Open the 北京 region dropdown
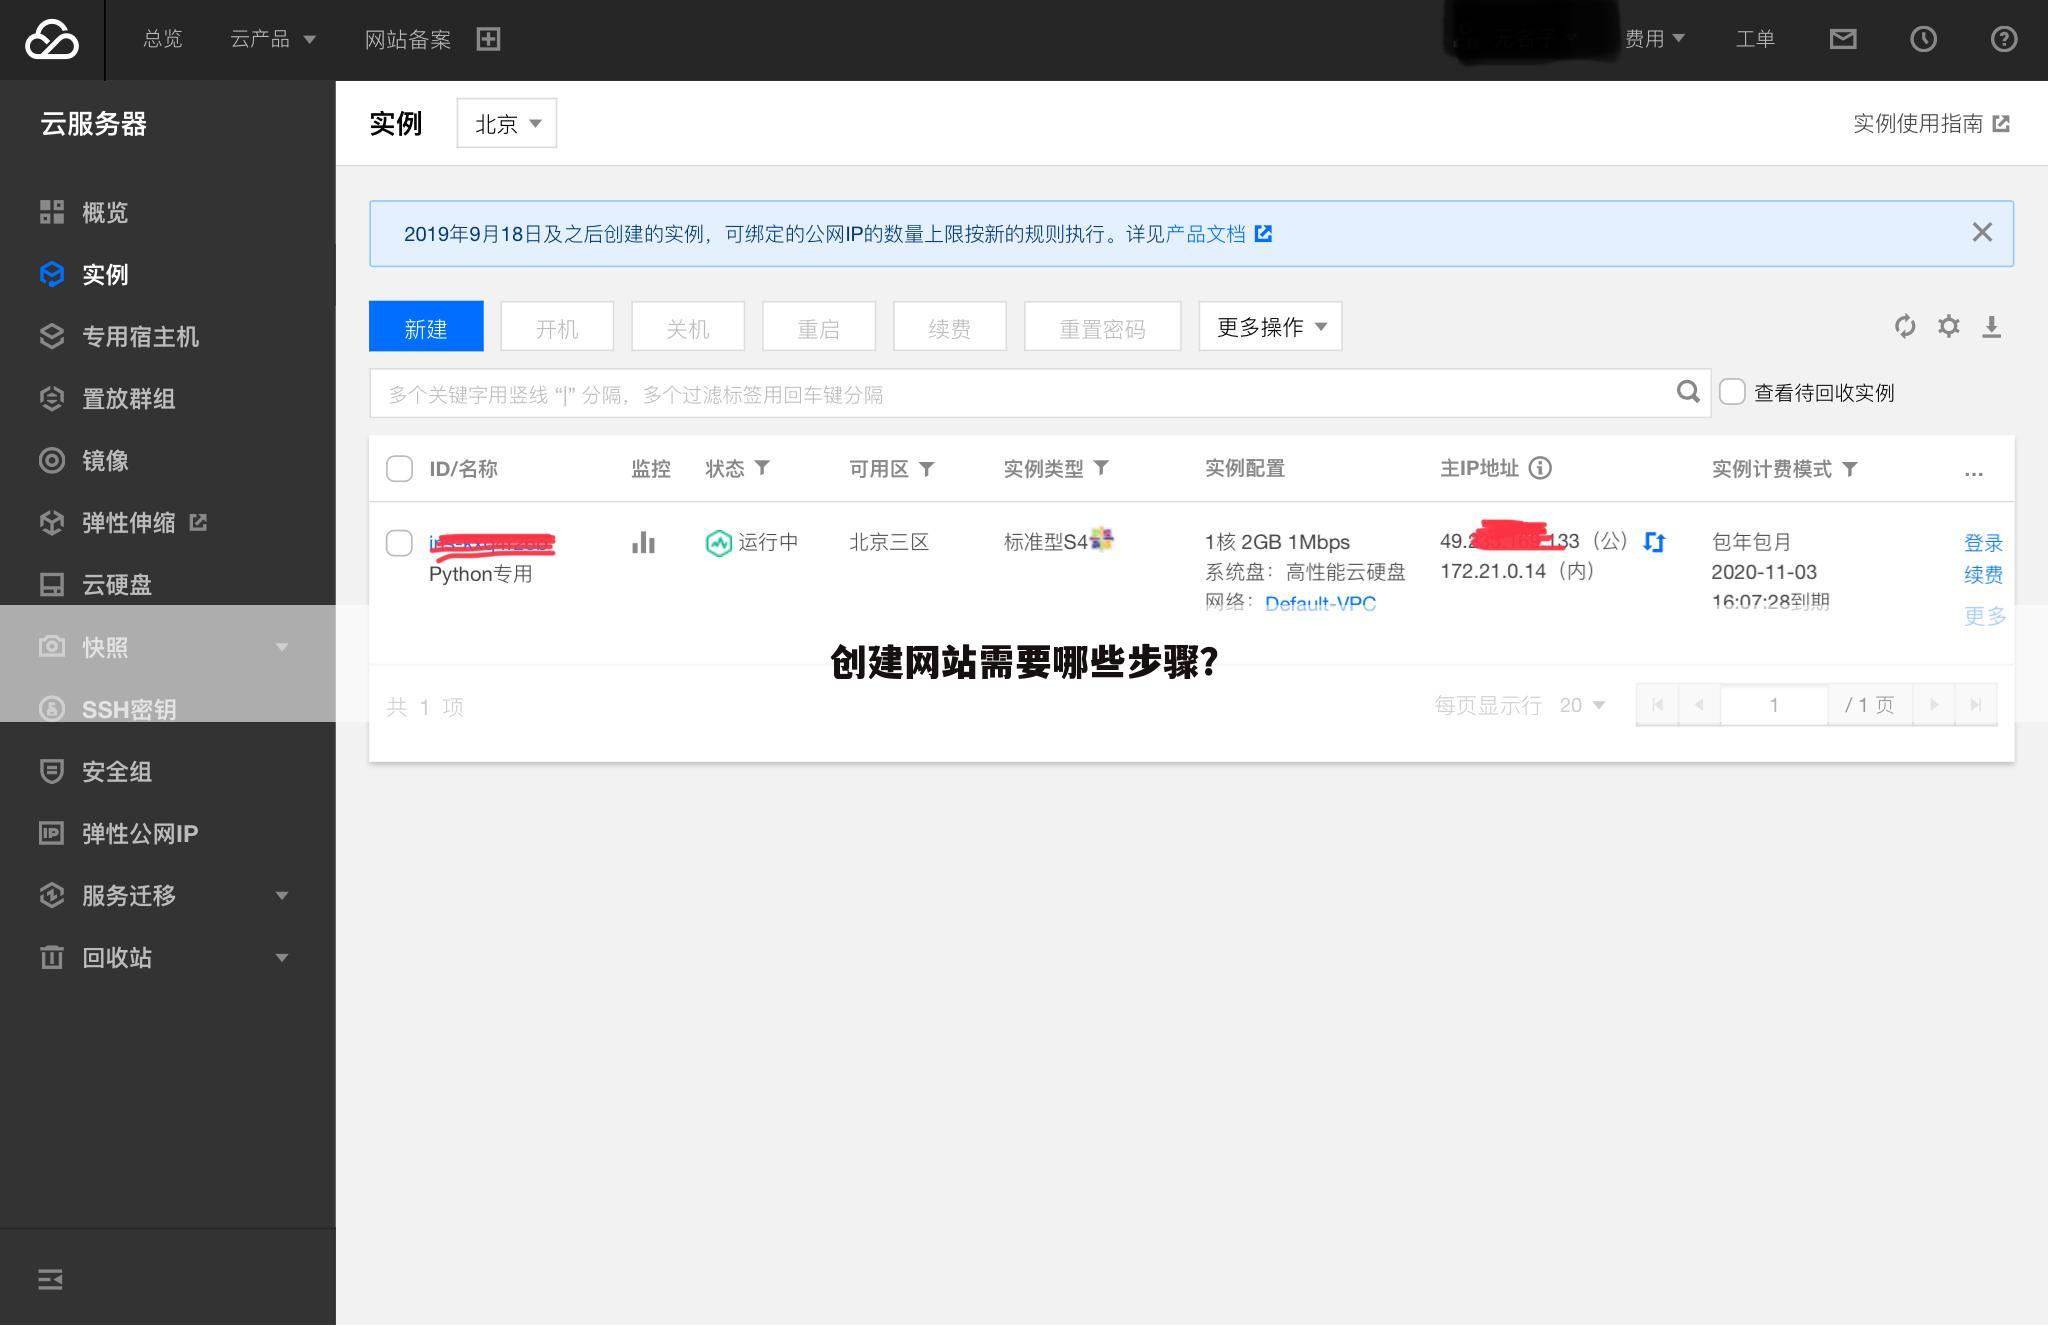The height and width of the screenshot is (1327, 2048). (x=506, y=123)
